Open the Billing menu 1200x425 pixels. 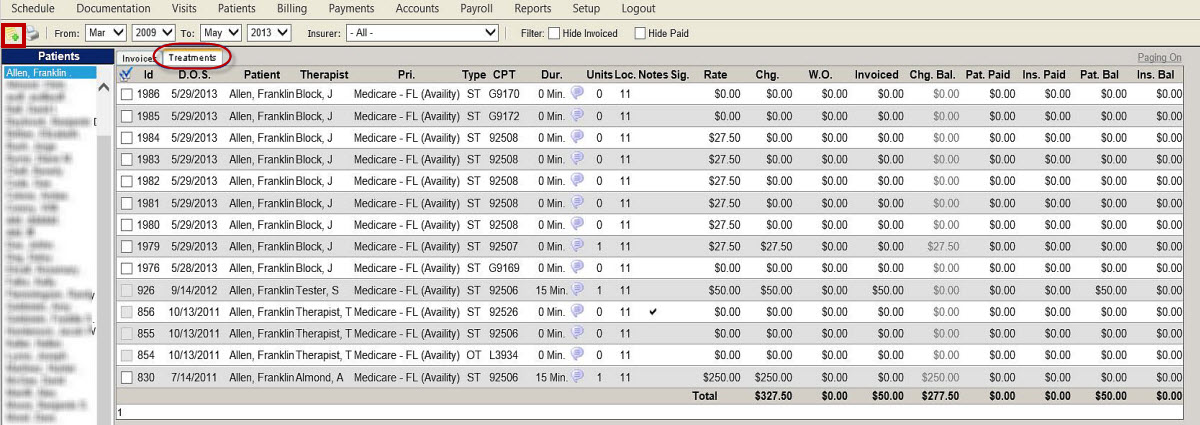point(291,8)
